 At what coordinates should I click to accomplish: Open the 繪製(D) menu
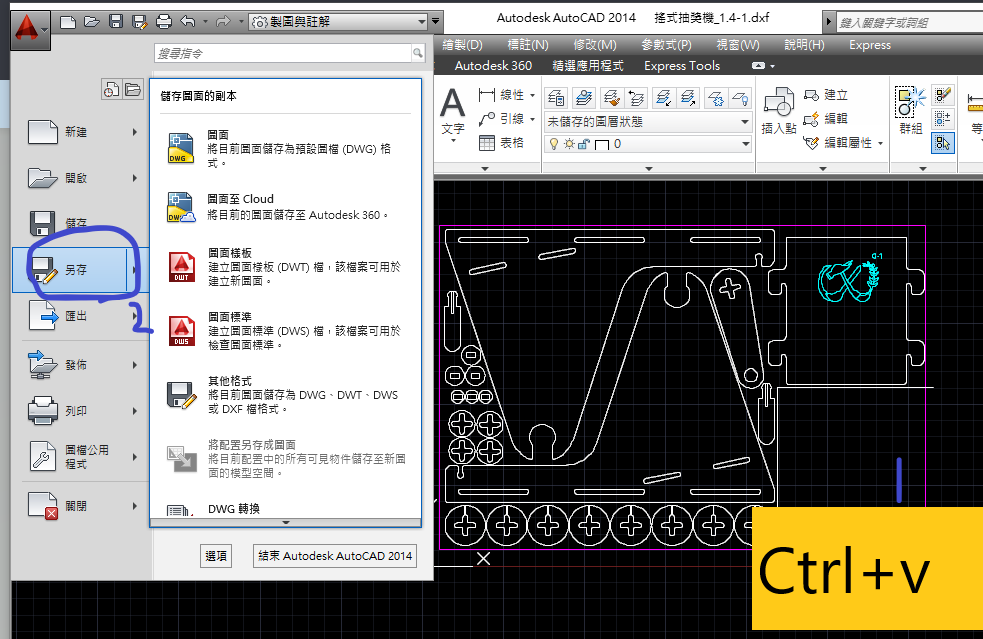click(x=463, y=45)
